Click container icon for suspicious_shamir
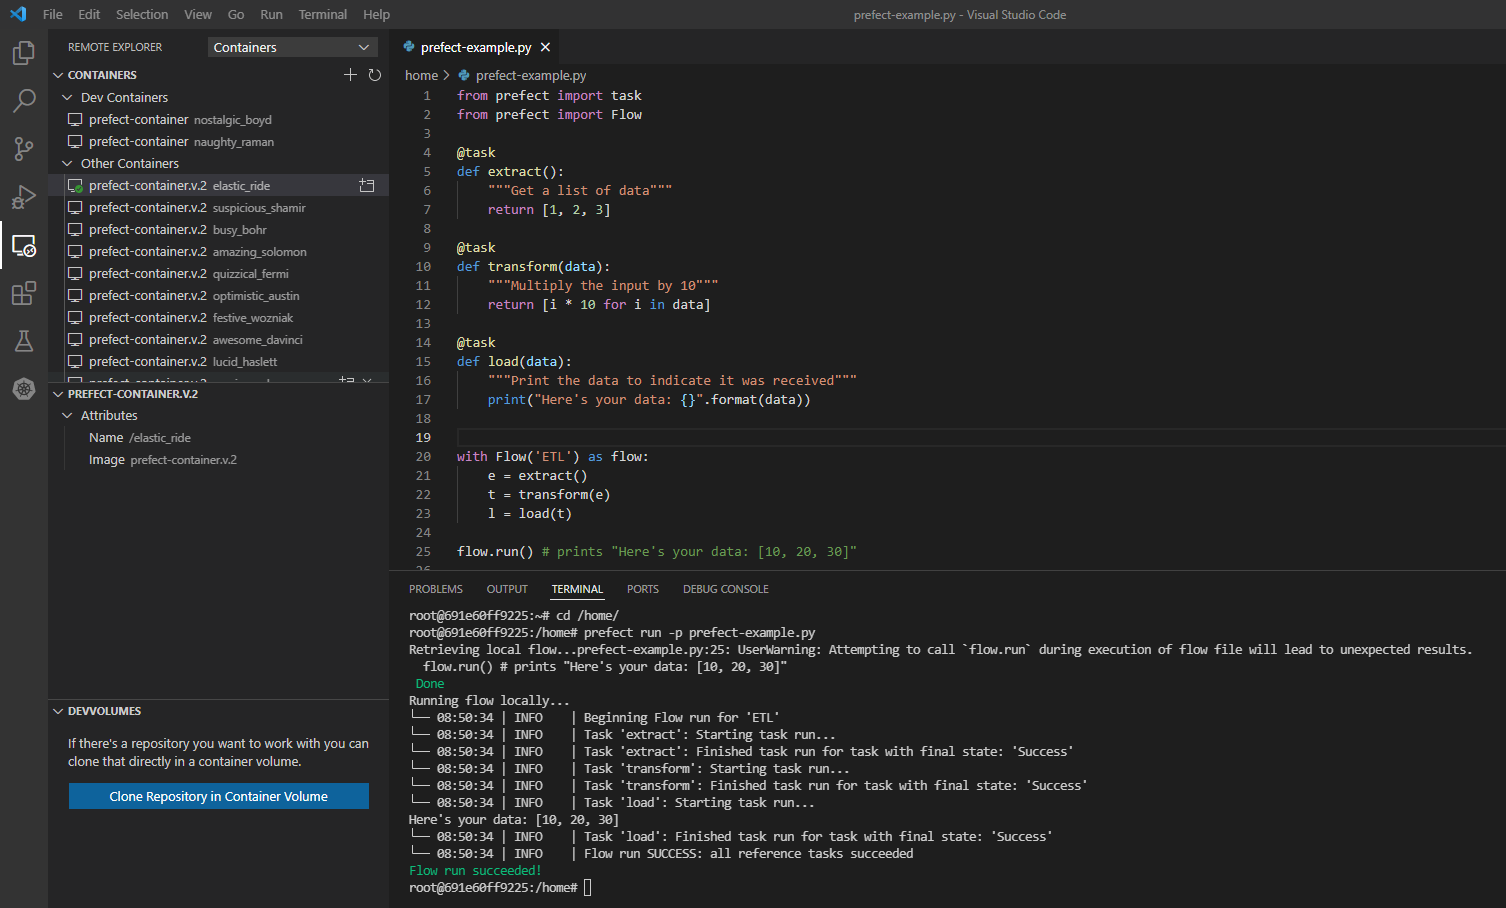 pyautogui.click(x=75, y=207)
